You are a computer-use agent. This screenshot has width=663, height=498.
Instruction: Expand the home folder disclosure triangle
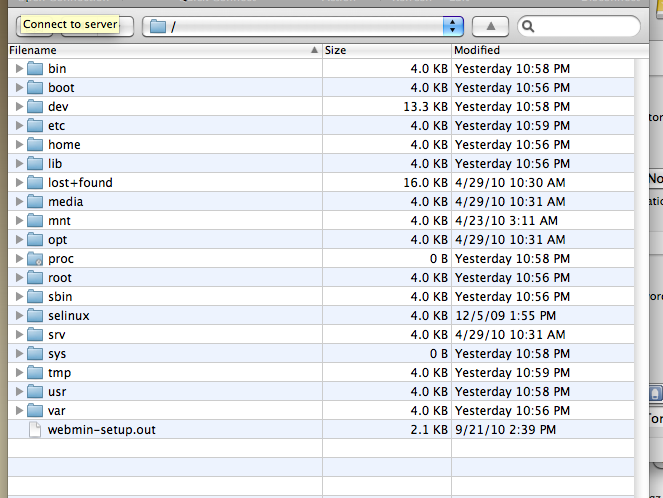coord(19,145)
